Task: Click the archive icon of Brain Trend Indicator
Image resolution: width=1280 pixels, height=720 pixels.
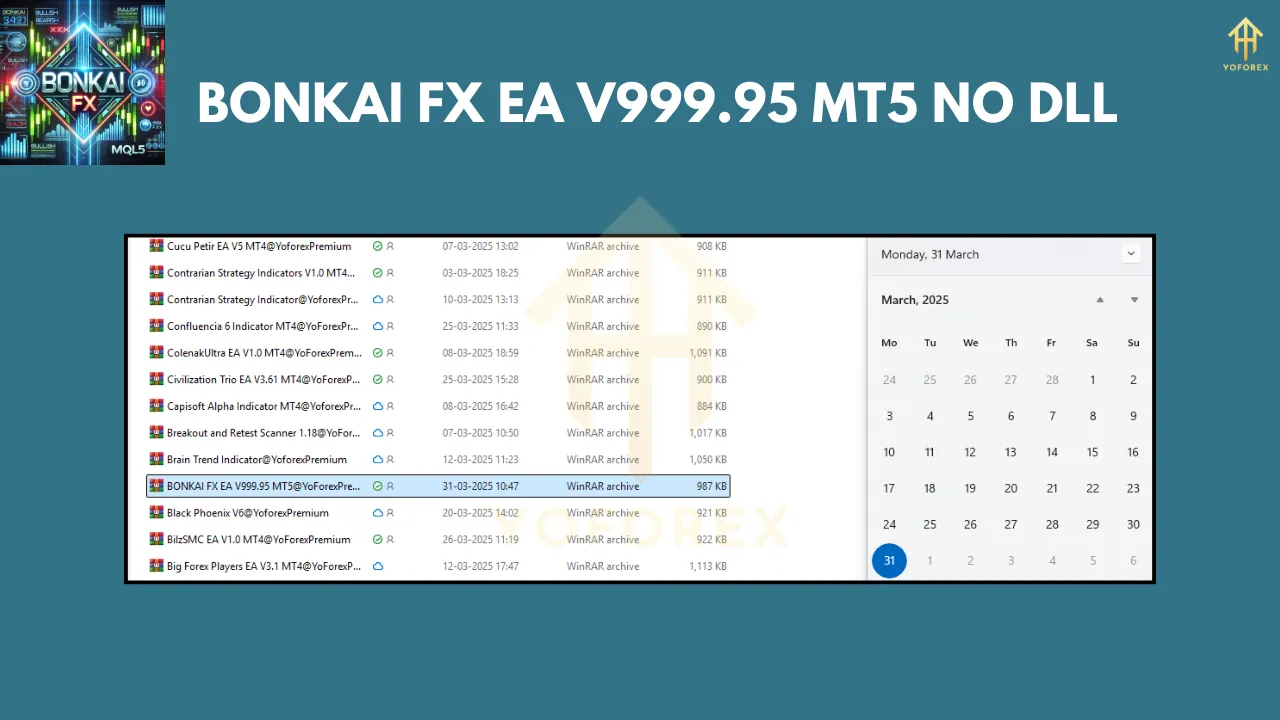Action: 156,459
